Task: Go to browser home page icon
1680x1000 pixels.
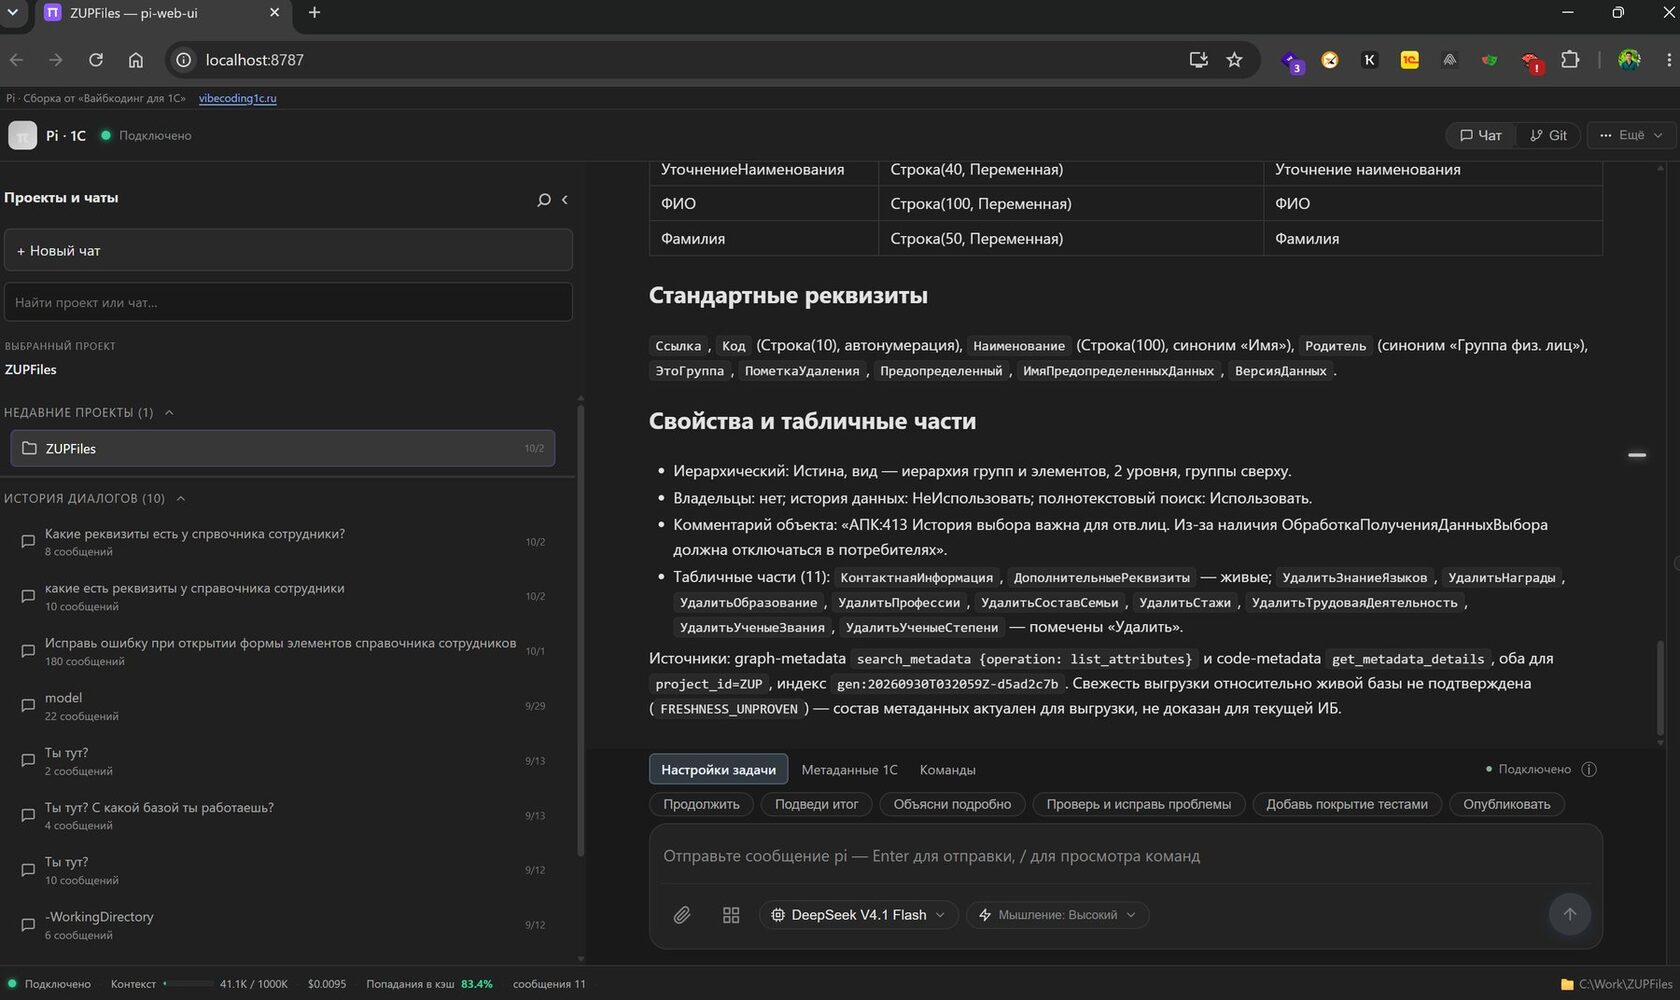Action: 136,60
